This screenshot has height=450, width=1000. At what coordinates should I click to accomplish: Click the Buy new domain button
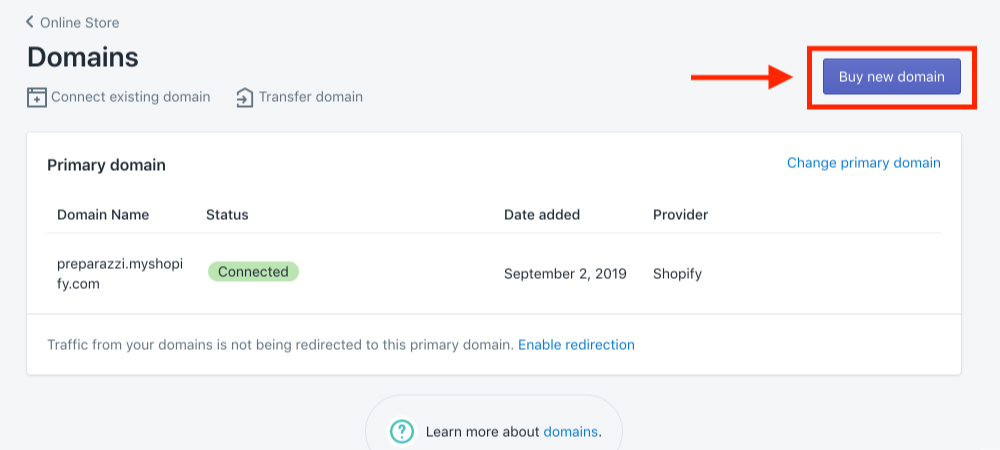tap(892, 76)
